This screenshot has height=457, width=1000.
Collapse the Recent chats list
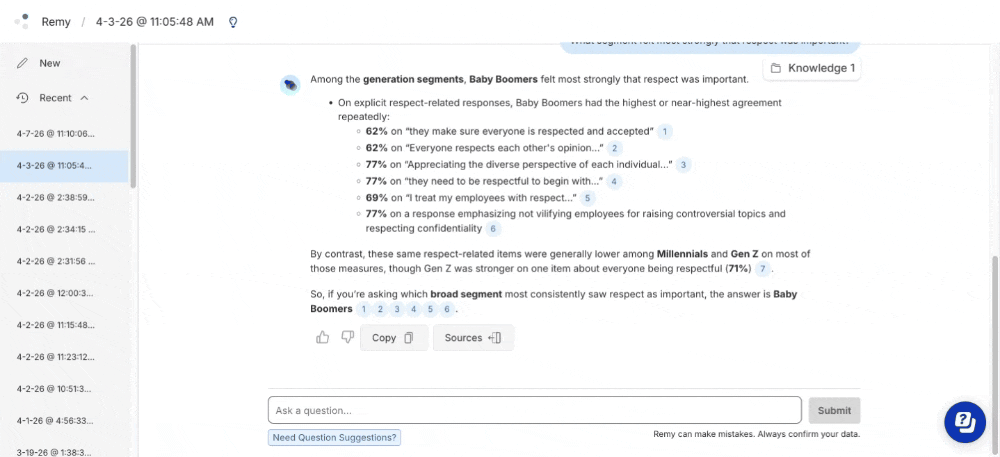point(84,98)
